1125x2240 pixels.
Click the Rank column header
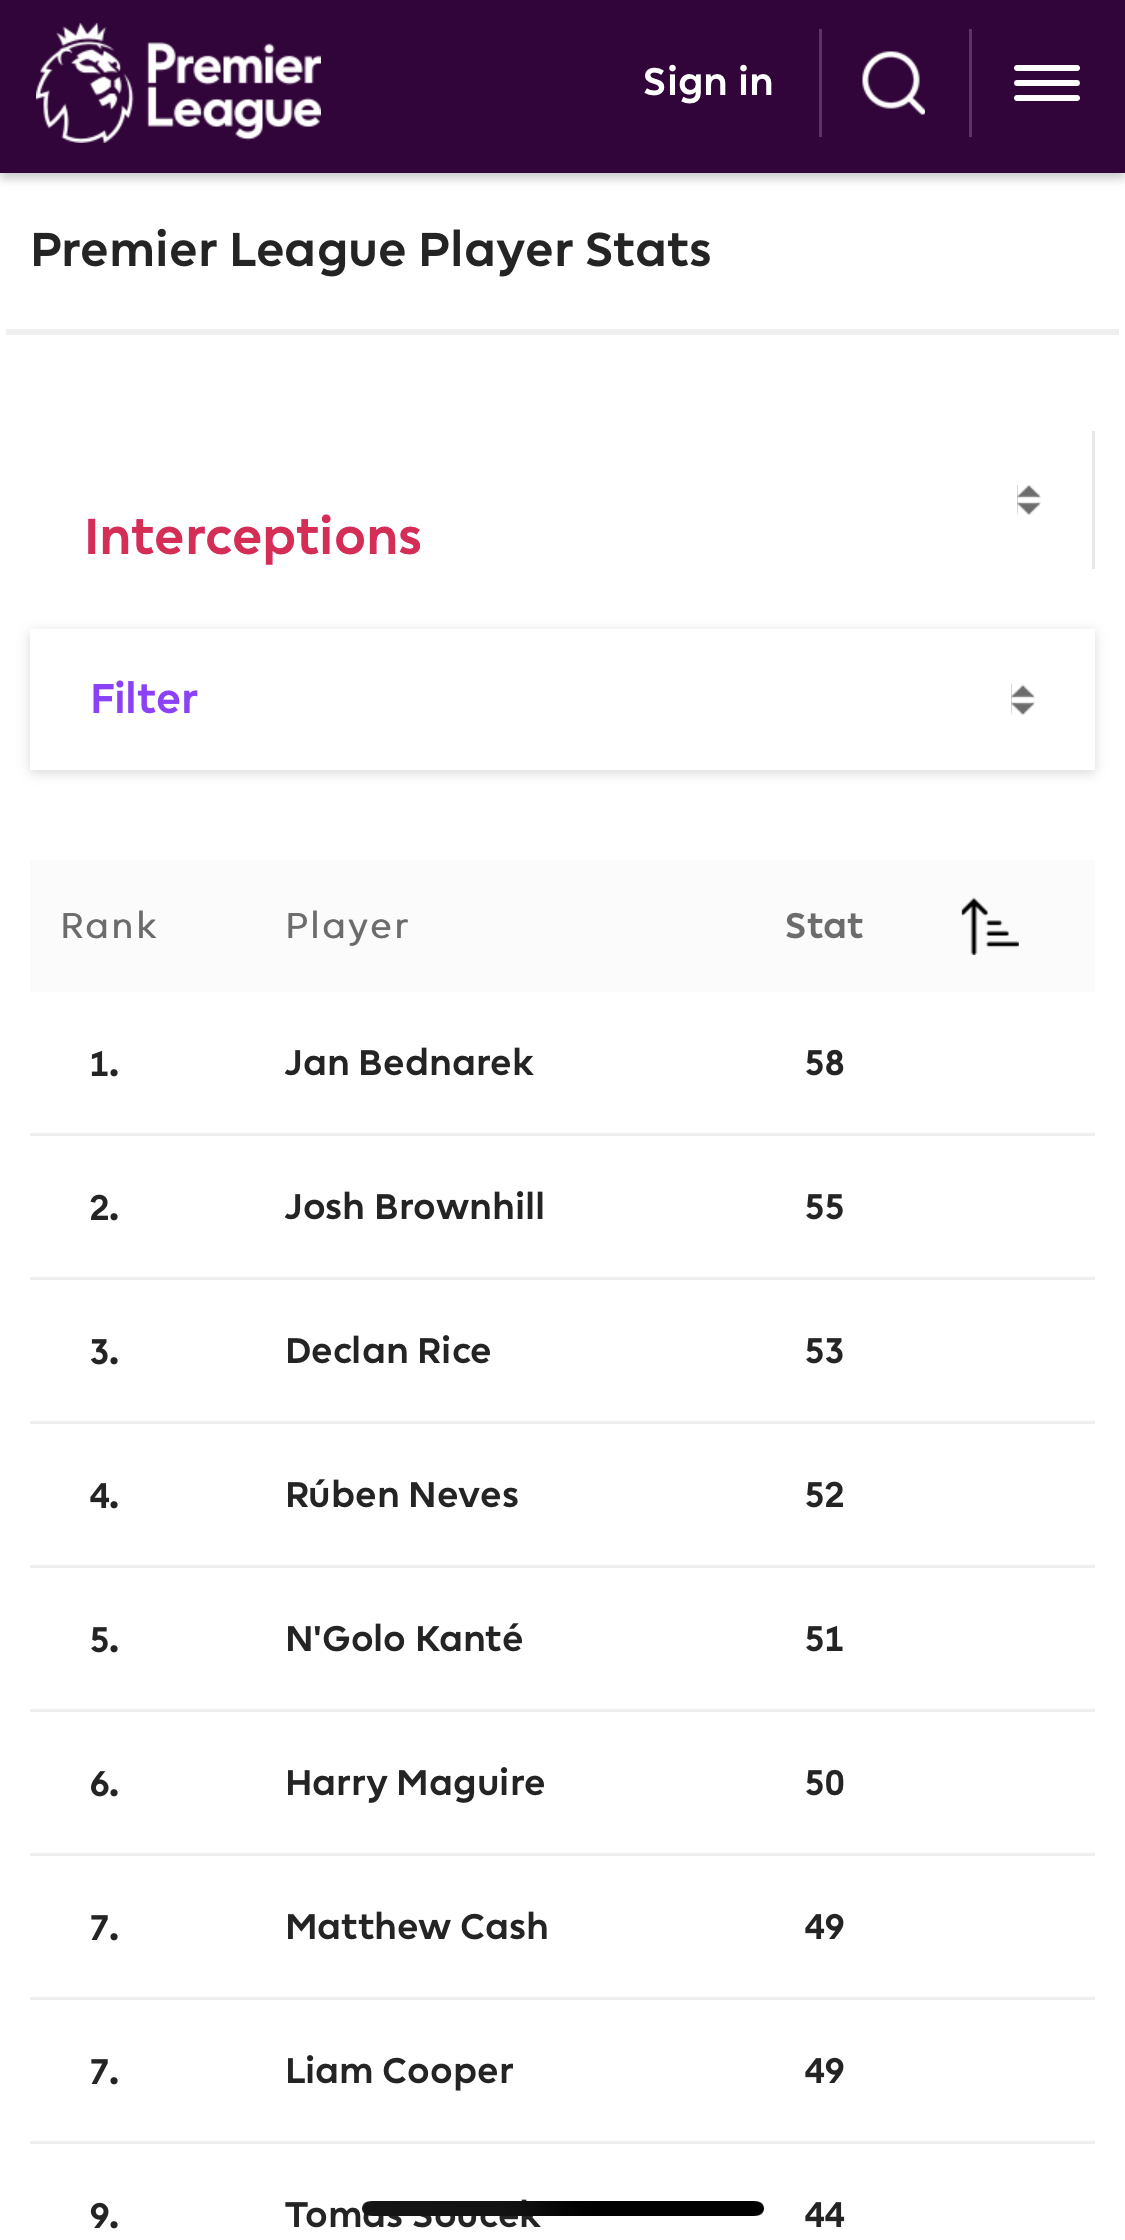[x=109, y=926]
